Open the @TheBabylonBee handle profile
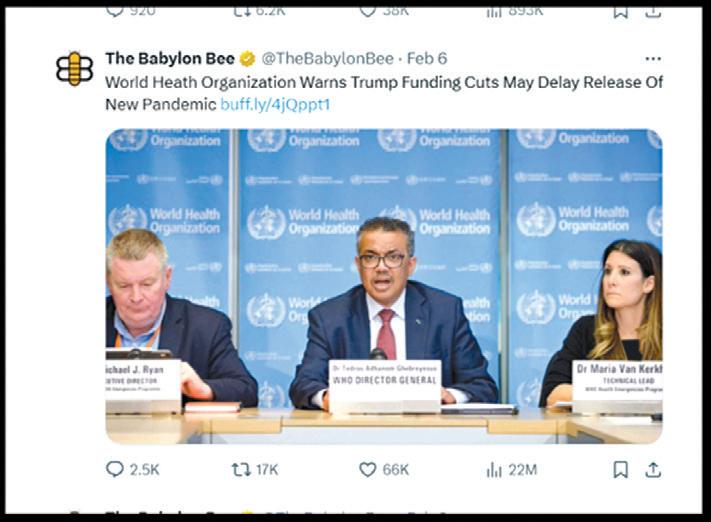The height and width of the screenshot is (522, 711). tap(327, 59)
